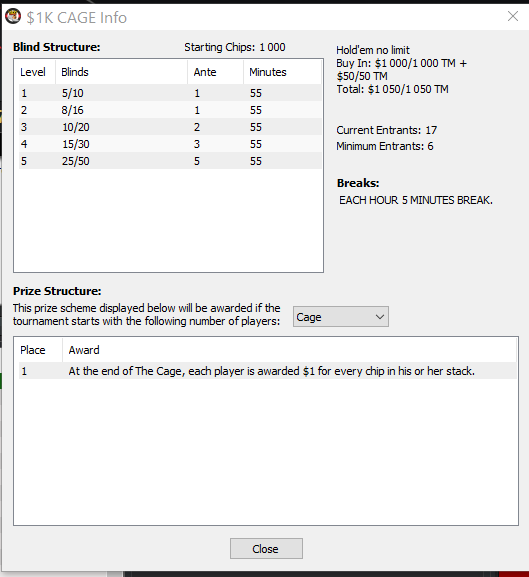Close the $1K CAGE Info window with X
Screen dimensions: 529x577
tap(513, 16)
